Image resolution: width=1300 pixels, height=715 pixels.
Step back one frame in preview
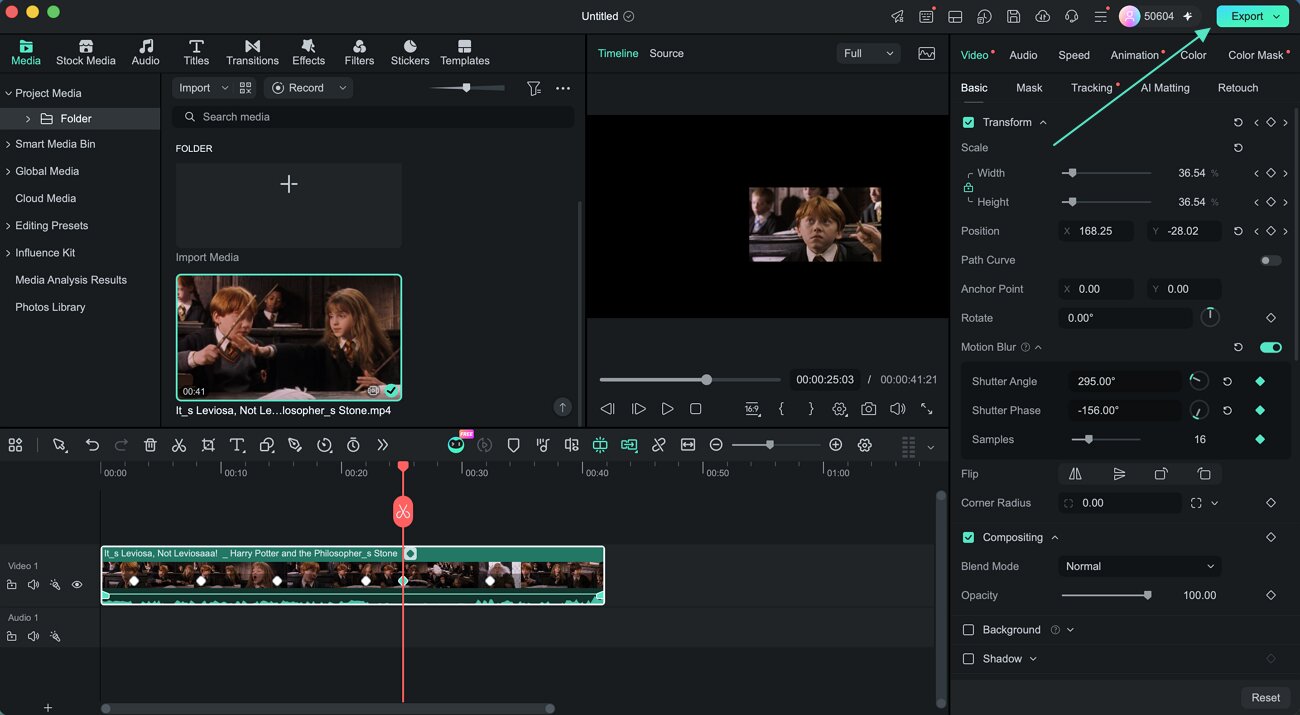point(607,409)
